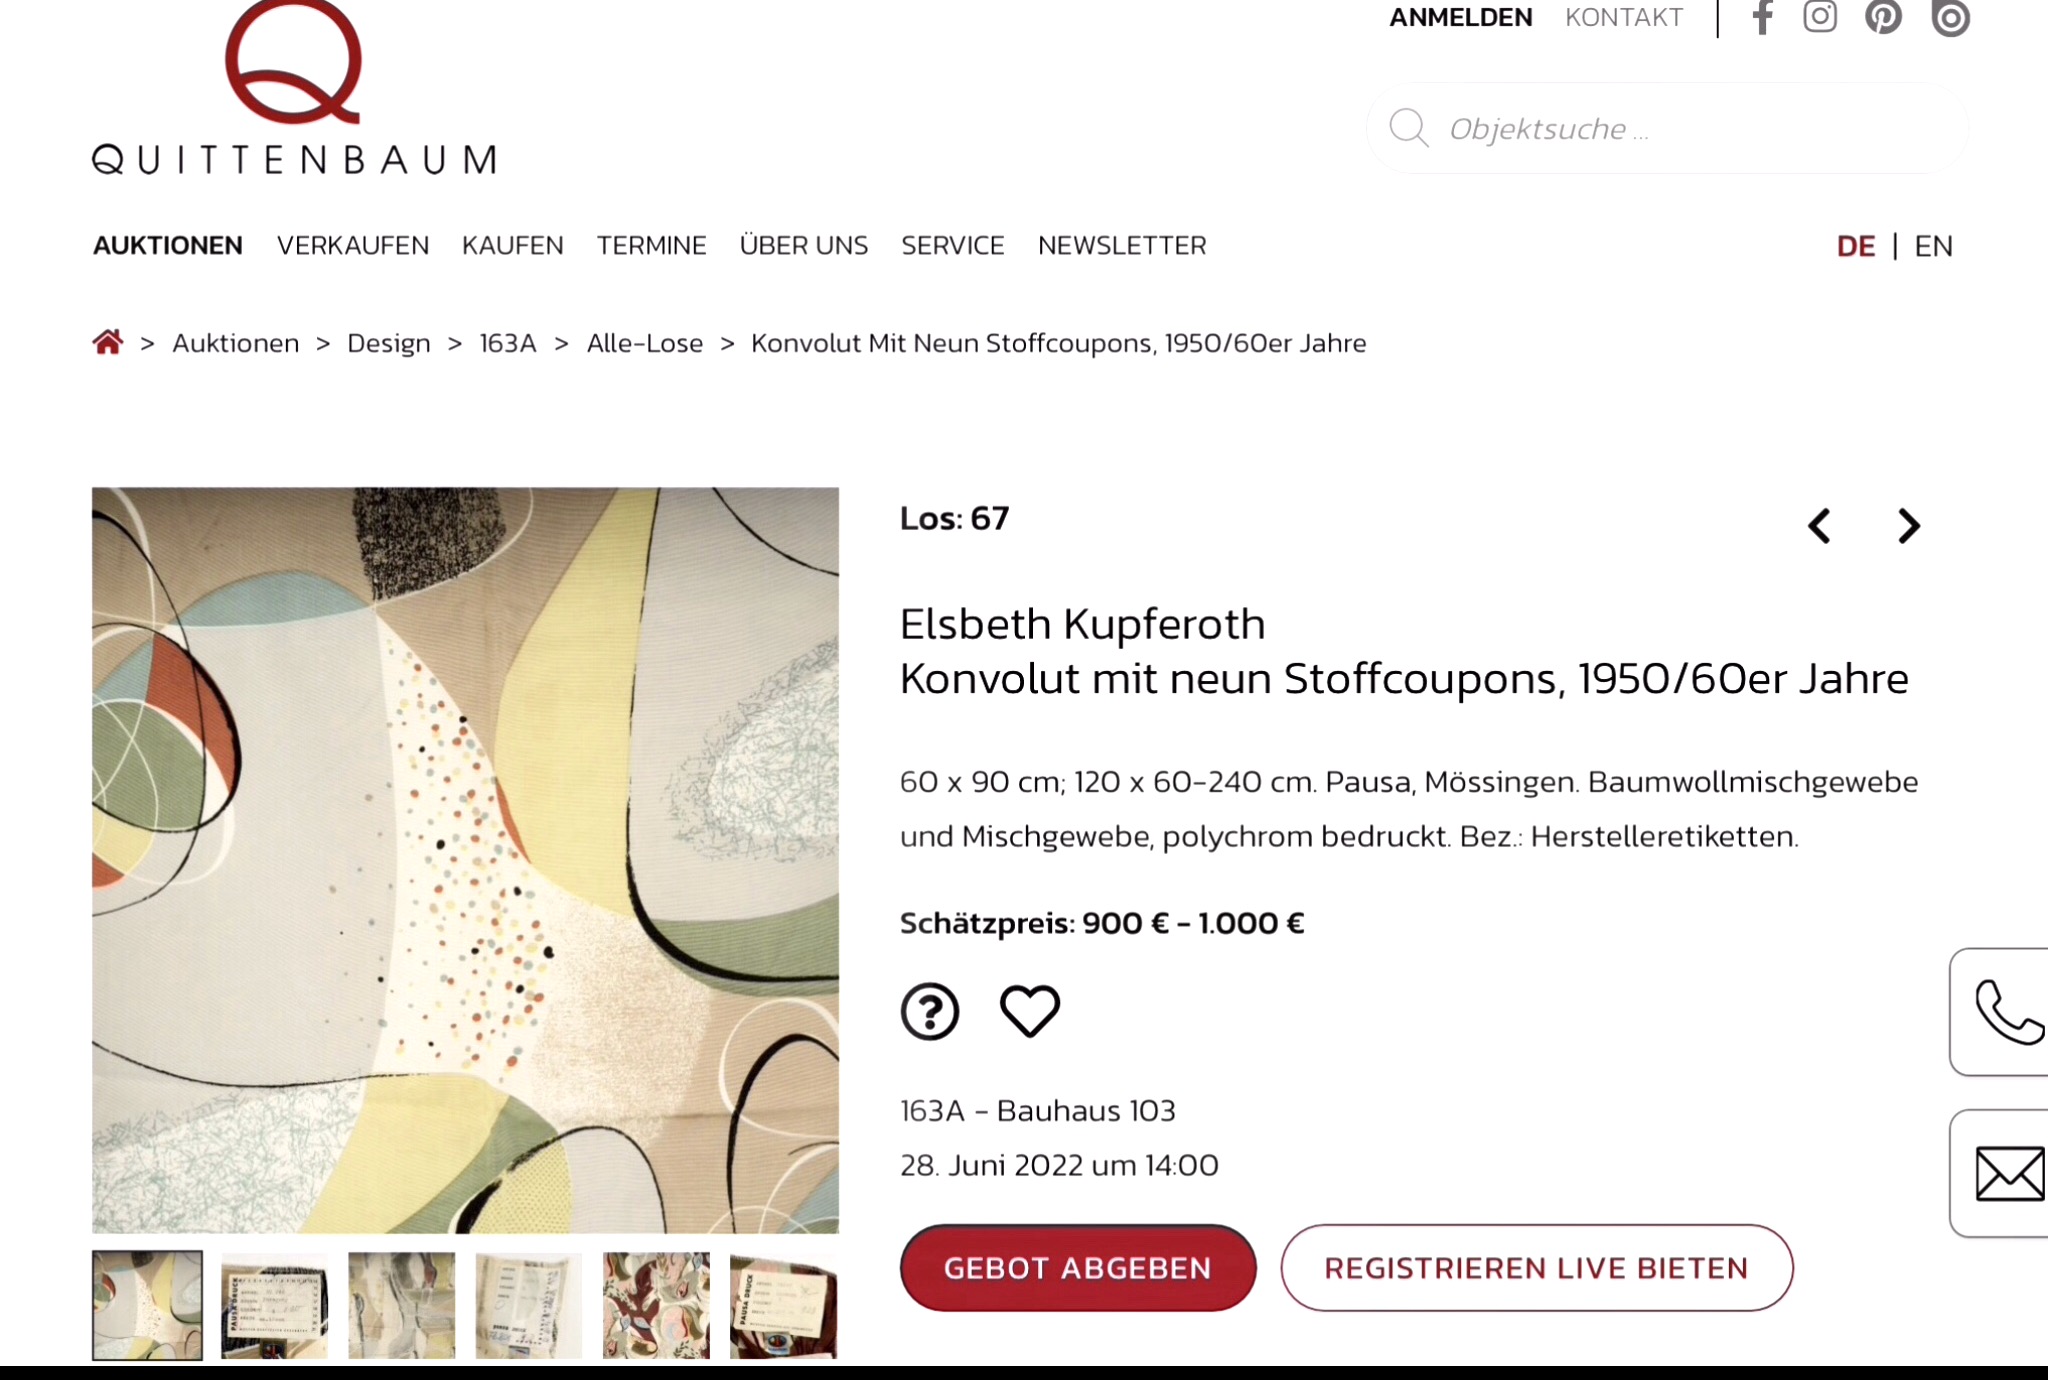The image size is (2048, 1380).
Task: Open the Instagram social icon
Action: coord(1820,17)
